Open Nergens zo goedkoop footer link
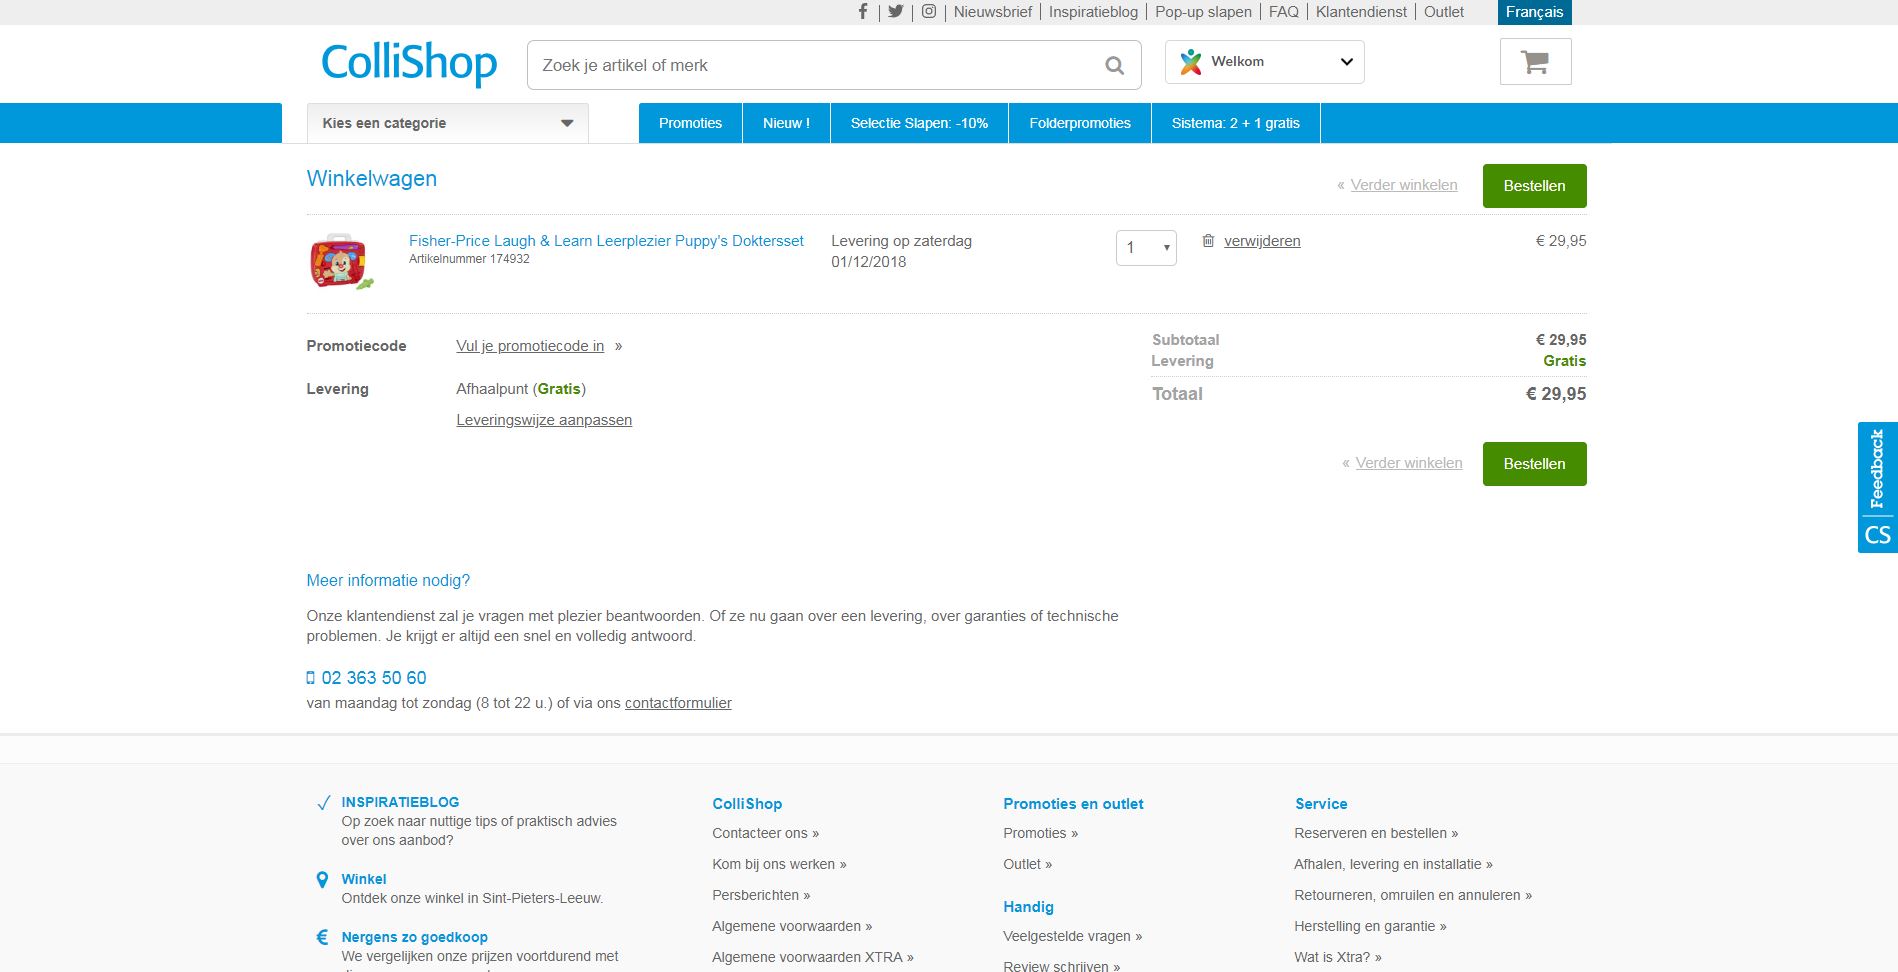The height and width of the screenshot is (972, 1898). pyautogui.click(x=415, y=937)
